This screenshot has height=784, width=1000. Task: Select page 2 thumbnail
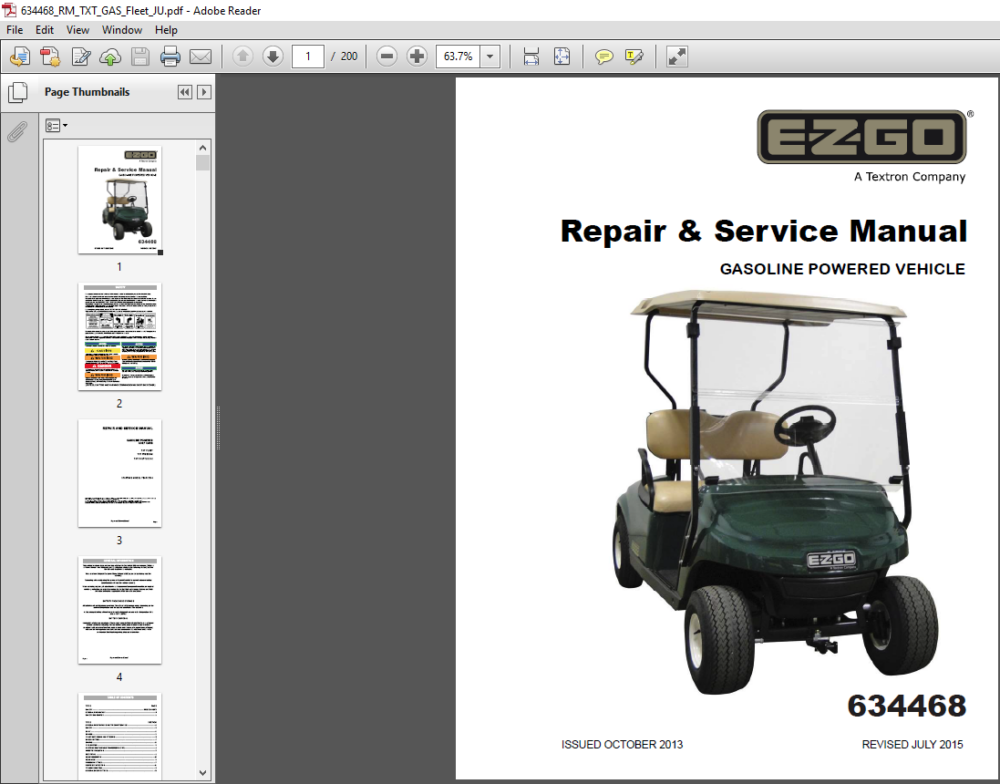[x=119, y=337]
